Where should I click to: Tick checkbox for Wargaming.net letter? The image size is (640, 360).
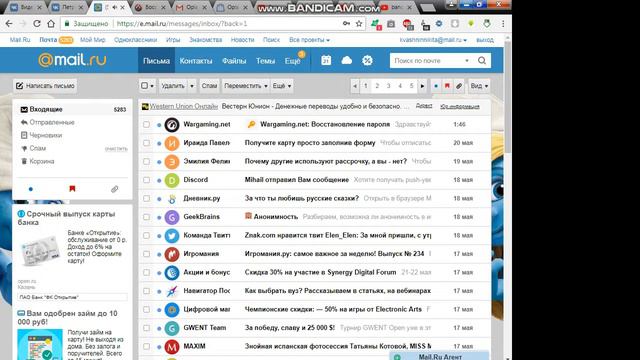coord(146,124)
